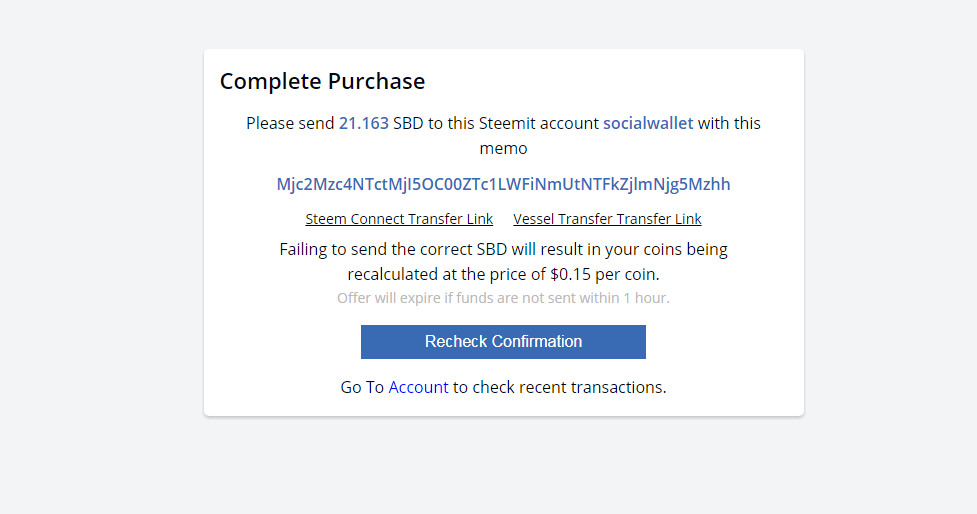Click the 21.163 amount value
Screen dimensions: 977x514
pyautogui.click(x=363, y=123)
